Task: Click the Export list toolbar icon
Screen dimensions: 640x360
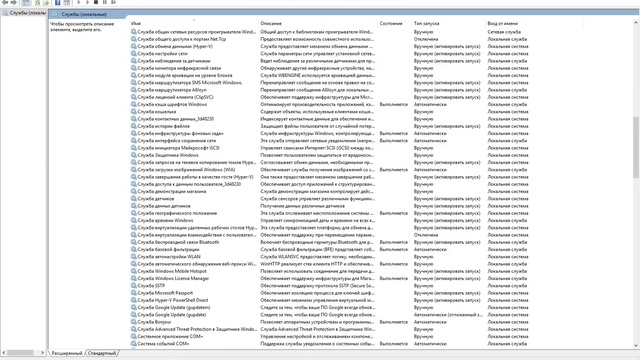Action: pyautogui.click(x=46, y=2)
